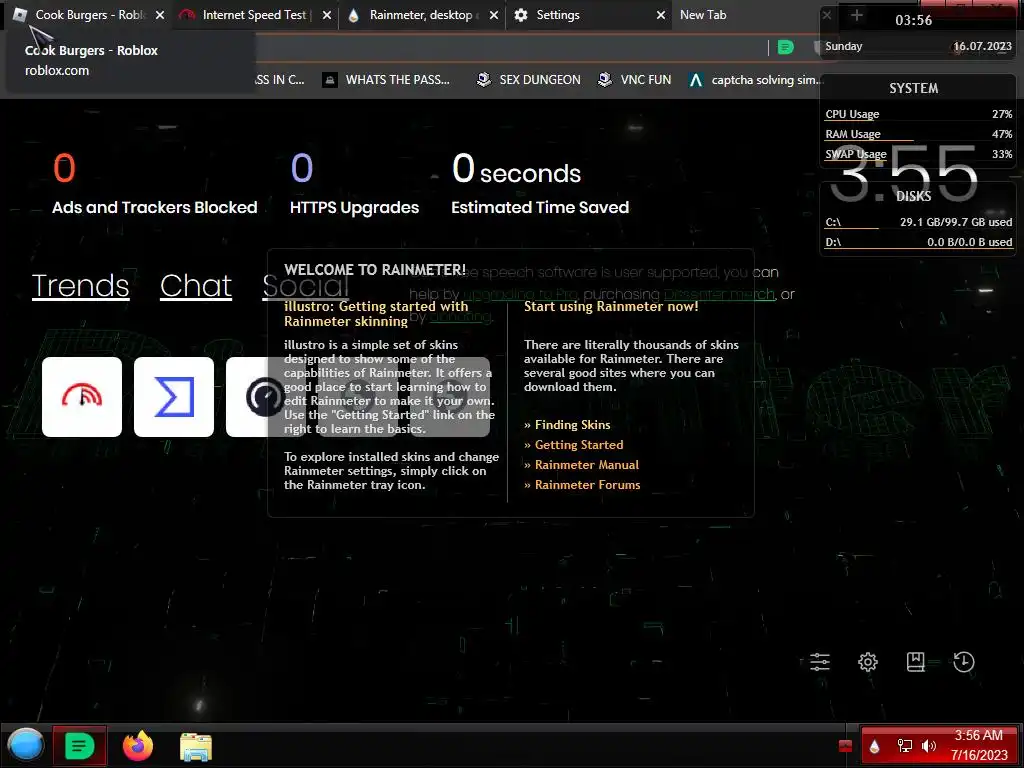This screenshot has width=1024, height=768.
Task: Close the Rainmeter tab
Action: pos(494,15)
